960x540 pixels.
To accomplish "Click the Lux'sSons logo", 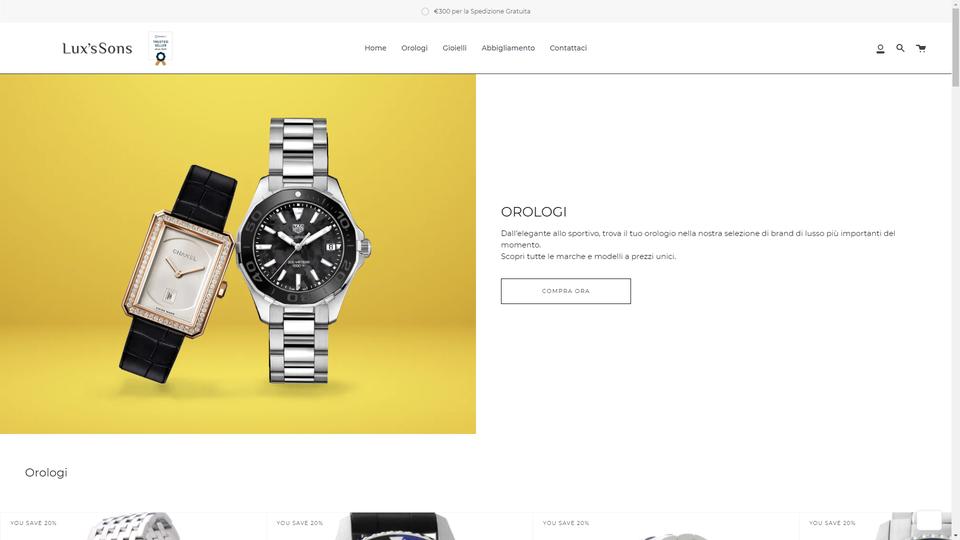I will 97,48.
